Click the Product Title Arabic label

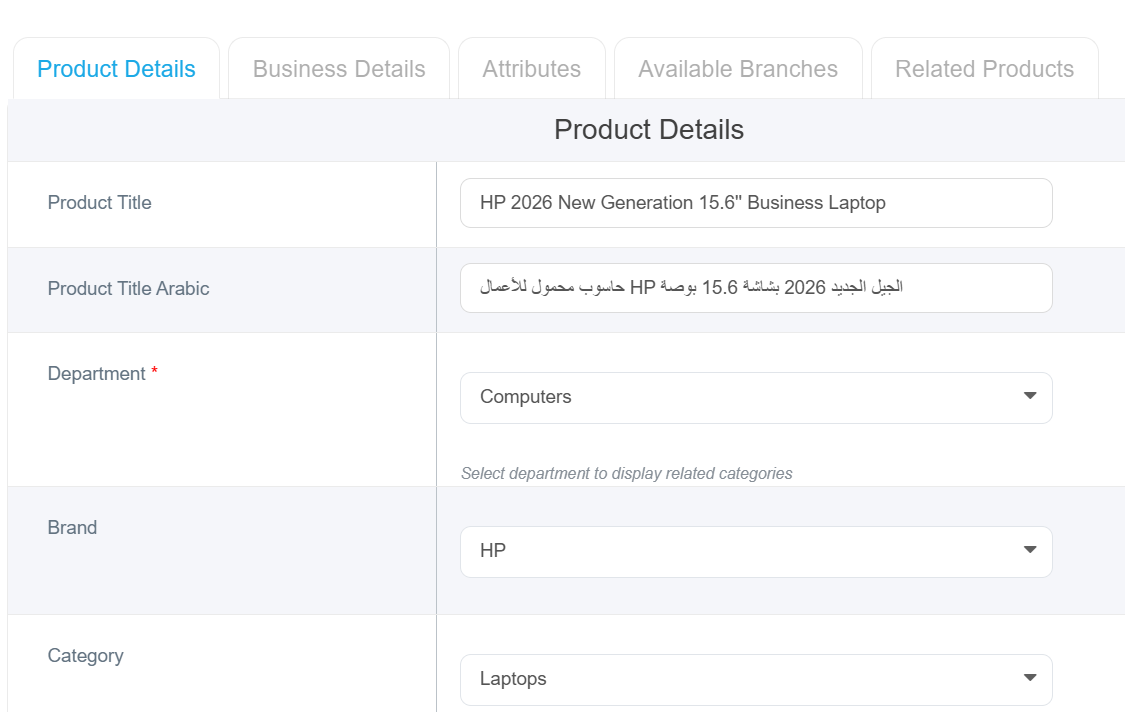coord(128,289)
